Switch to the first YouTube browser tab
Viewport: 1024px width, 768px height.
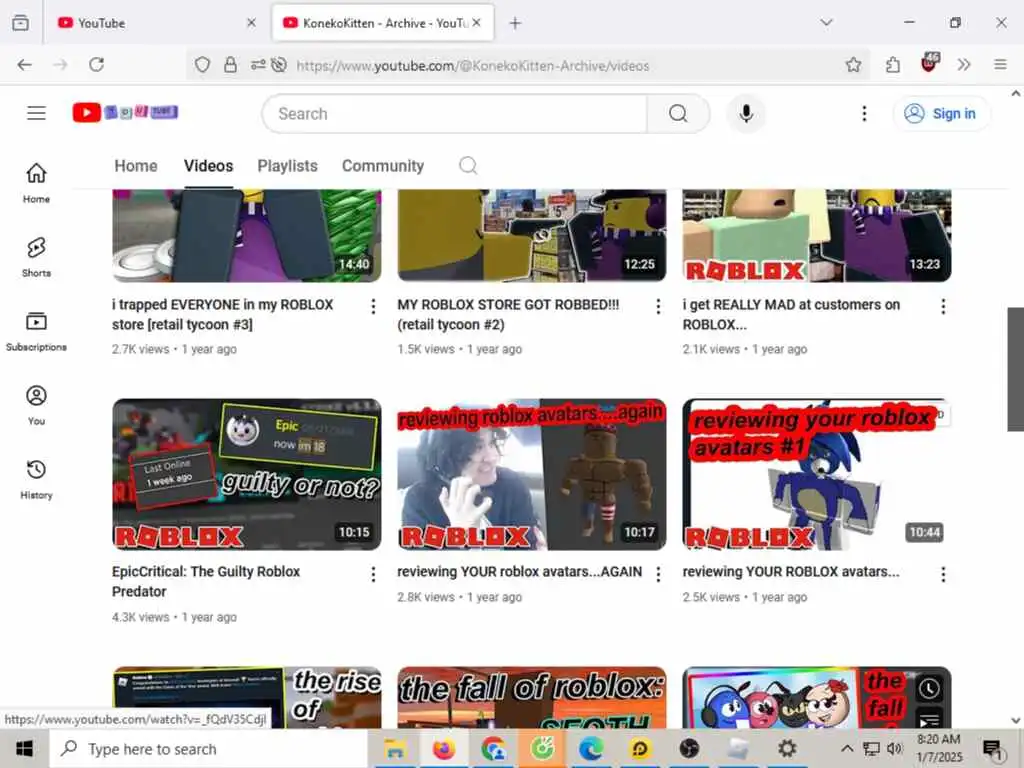tap(155, 23)
